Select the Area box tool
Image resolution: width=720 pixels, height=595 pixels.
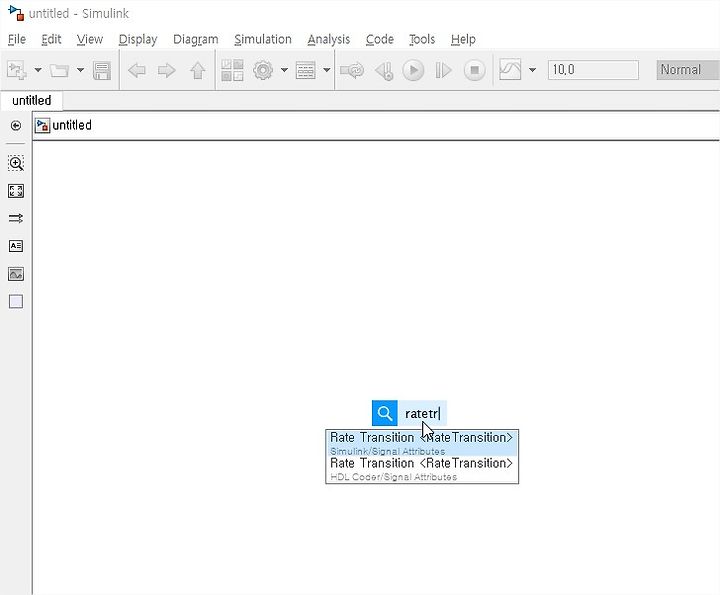coord(16,302)
